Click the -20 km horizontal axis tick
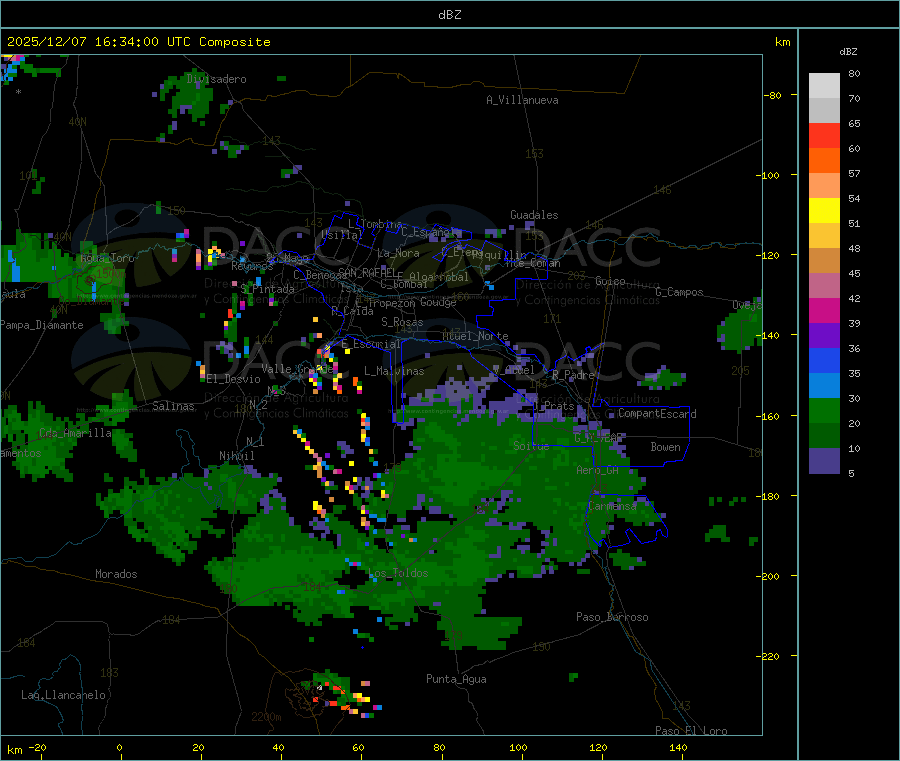Image resolution: width=900 pixels, height=761 pixels. tap(38, 747)
